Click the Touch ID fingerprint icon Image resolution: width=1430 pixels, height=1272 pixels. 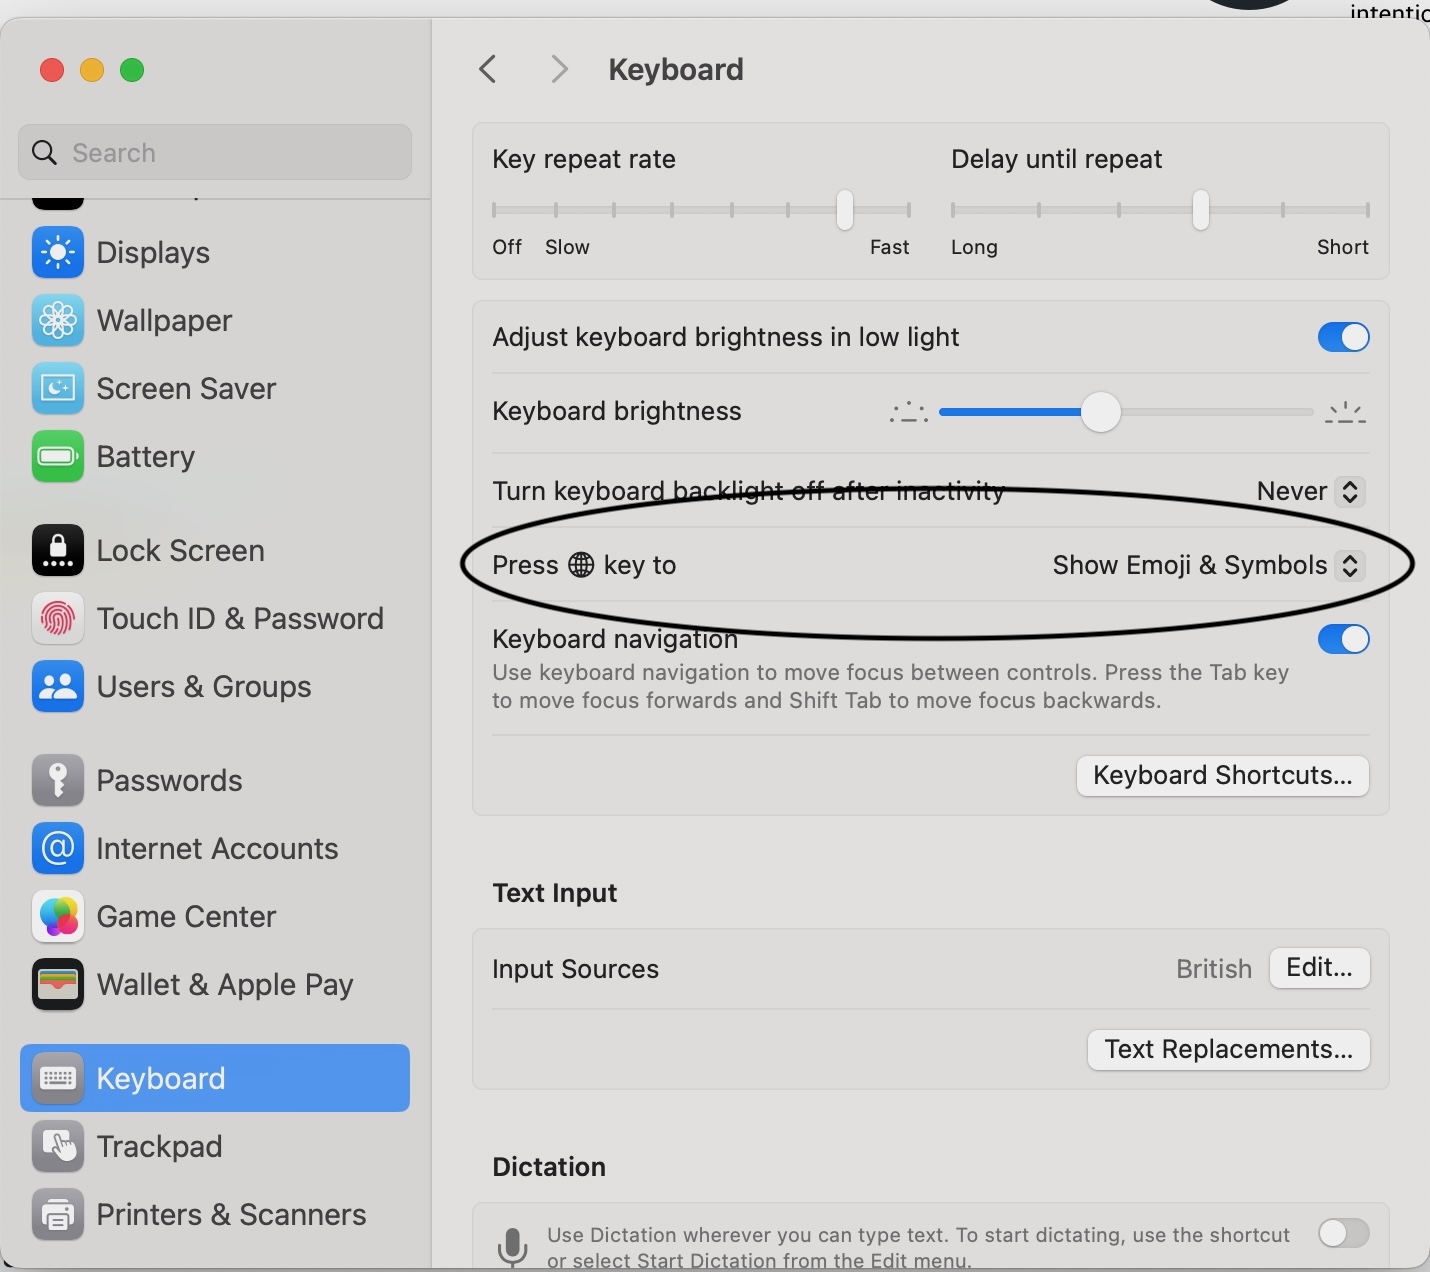click(58, 618)
